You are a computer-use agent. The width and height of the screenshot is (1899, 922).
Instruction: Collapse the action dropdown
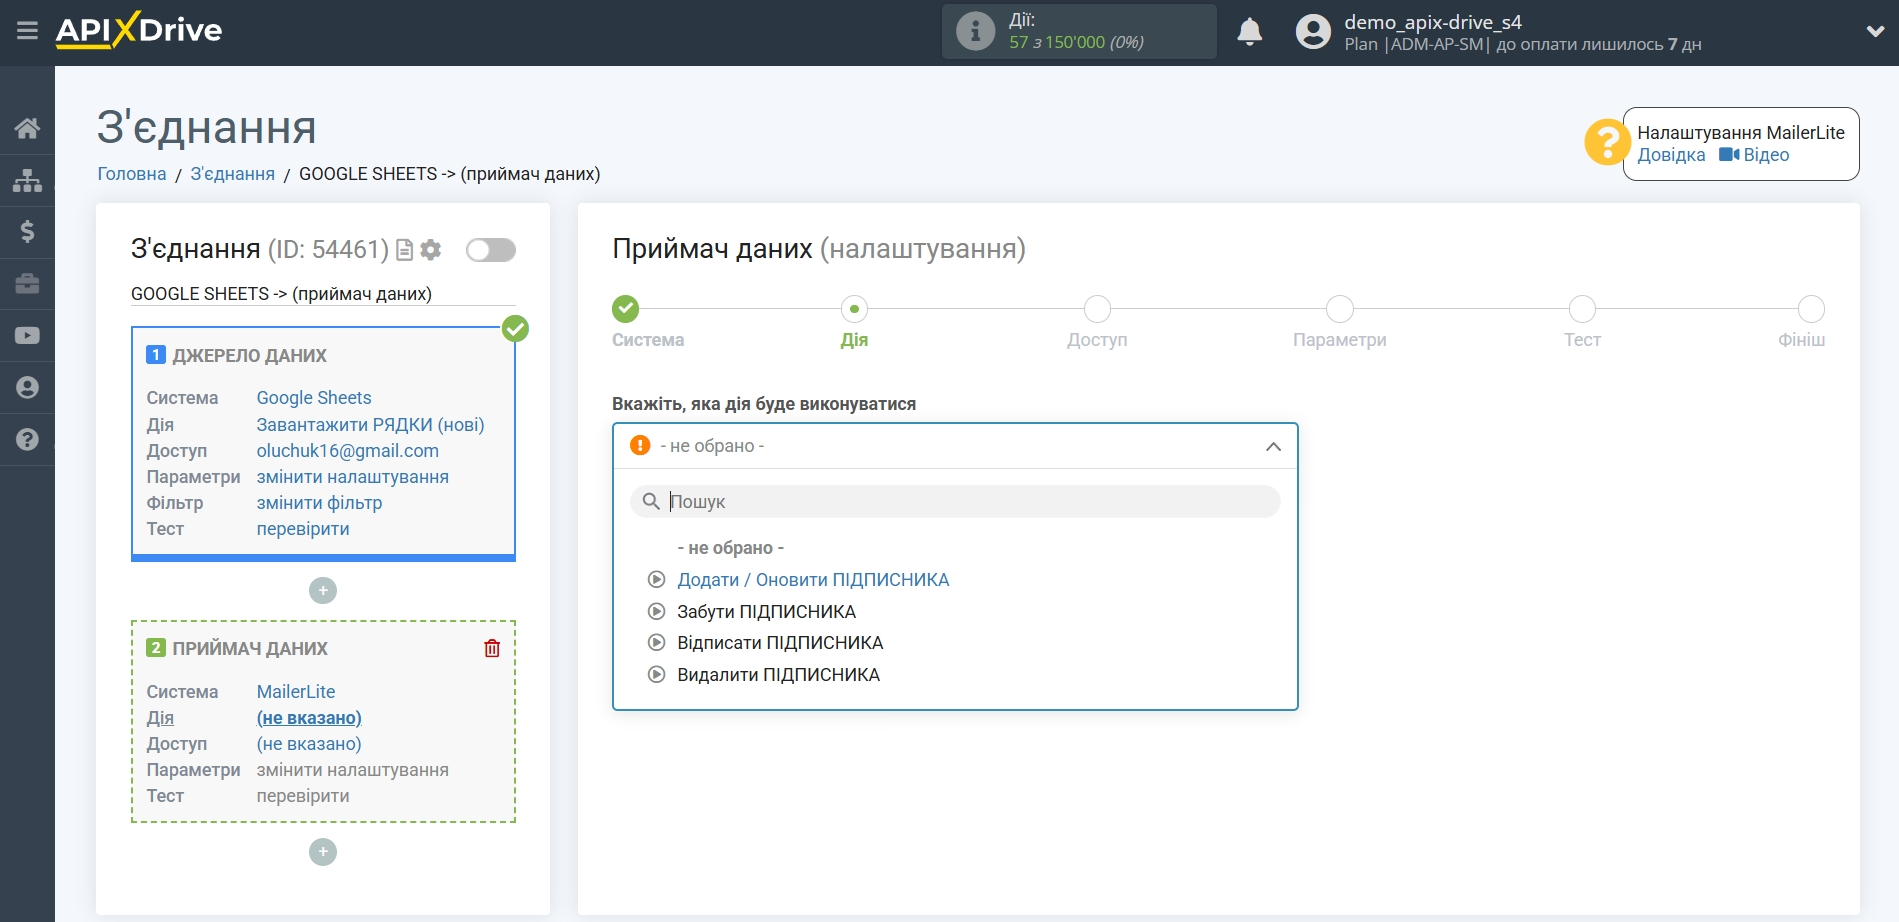[1273, 447]
